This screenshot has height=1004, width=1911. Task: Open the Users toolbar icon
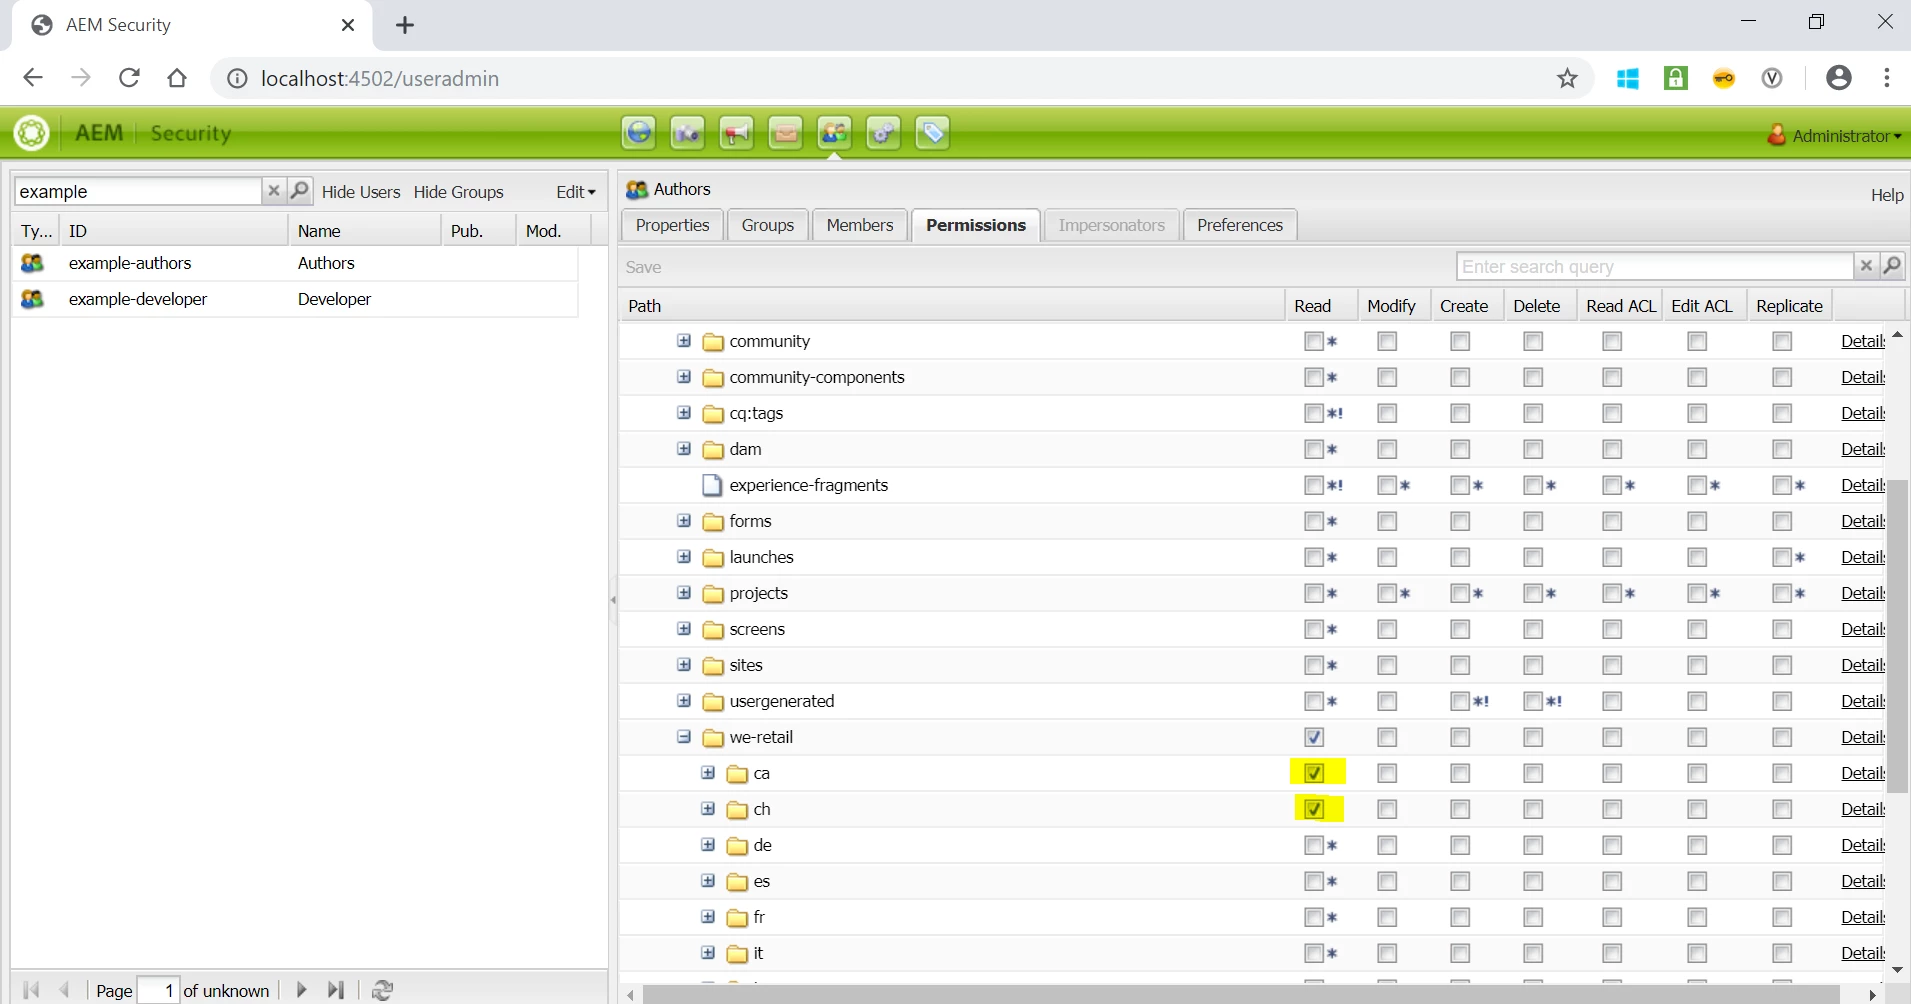tap(834, 133)
